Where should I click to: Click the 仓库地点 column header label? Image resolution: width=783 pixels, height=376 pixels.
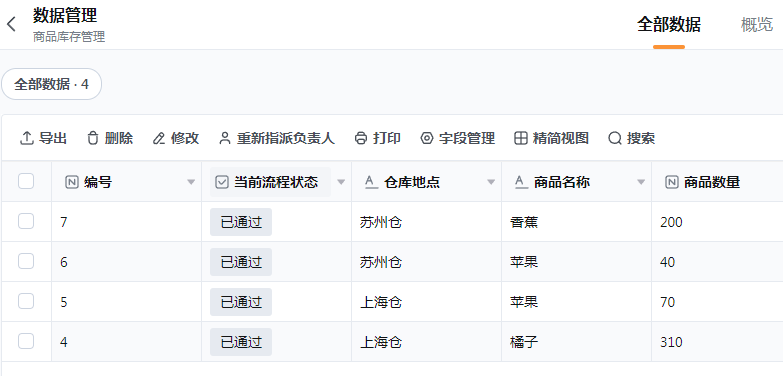tap(412, 182)
